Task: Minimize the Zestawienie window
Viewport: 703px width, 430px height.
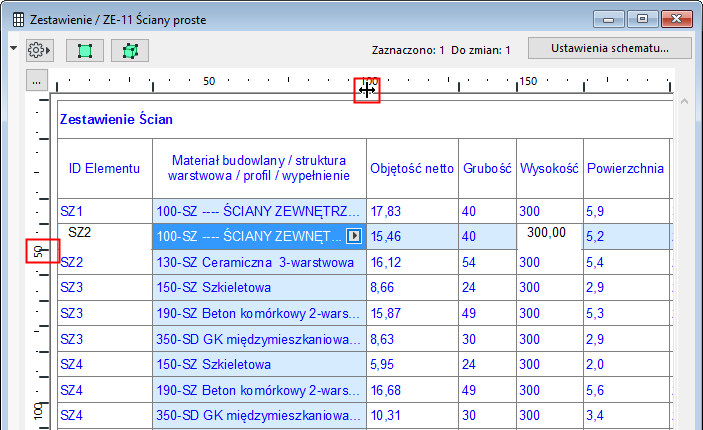Action: 608,19
